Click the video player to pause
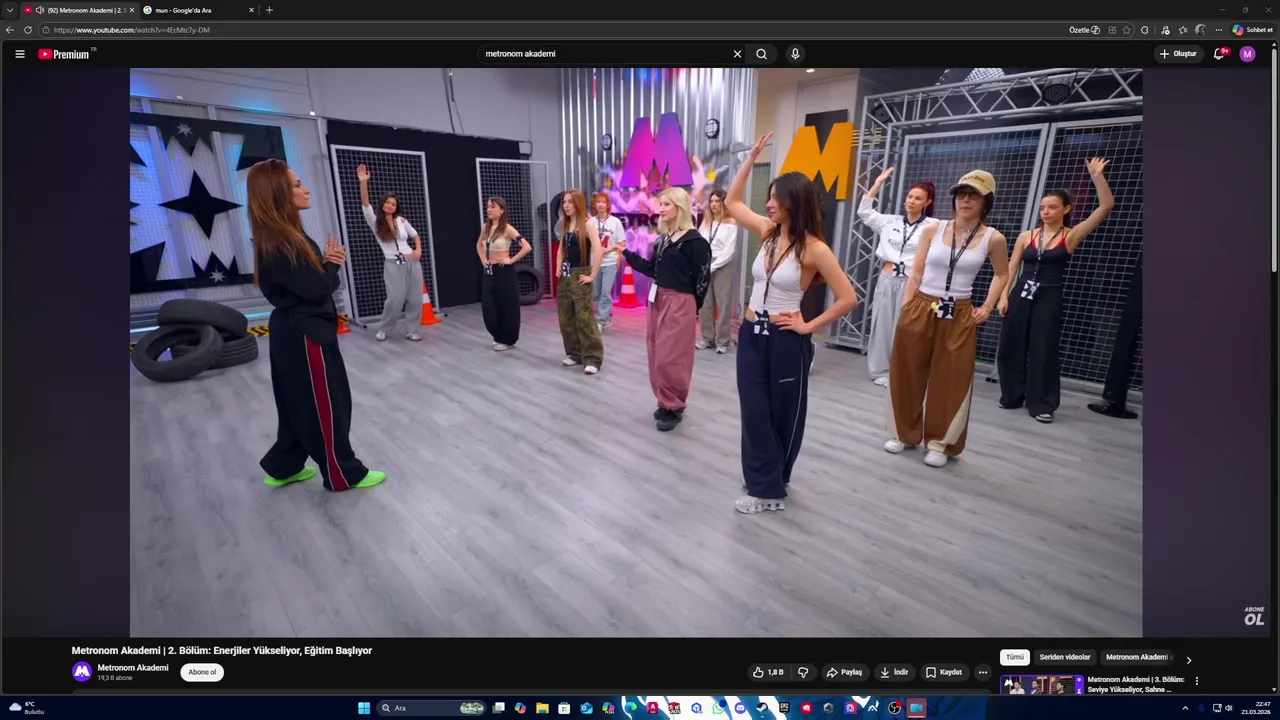This screenshot has width=1280, height=720. point(636,352)
